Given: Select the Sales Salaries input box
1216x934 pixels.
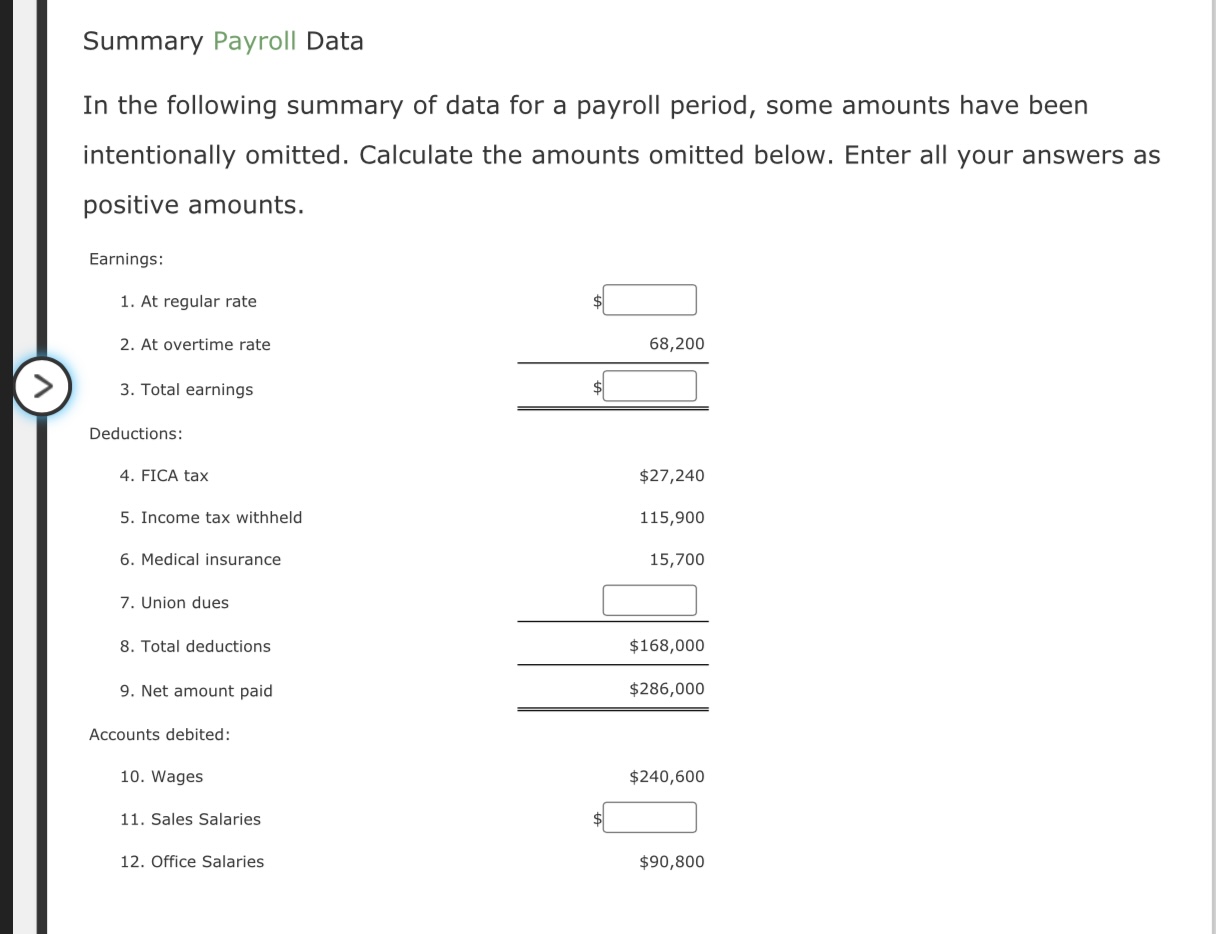Looking at the screenshot, I should coord(649,816).
